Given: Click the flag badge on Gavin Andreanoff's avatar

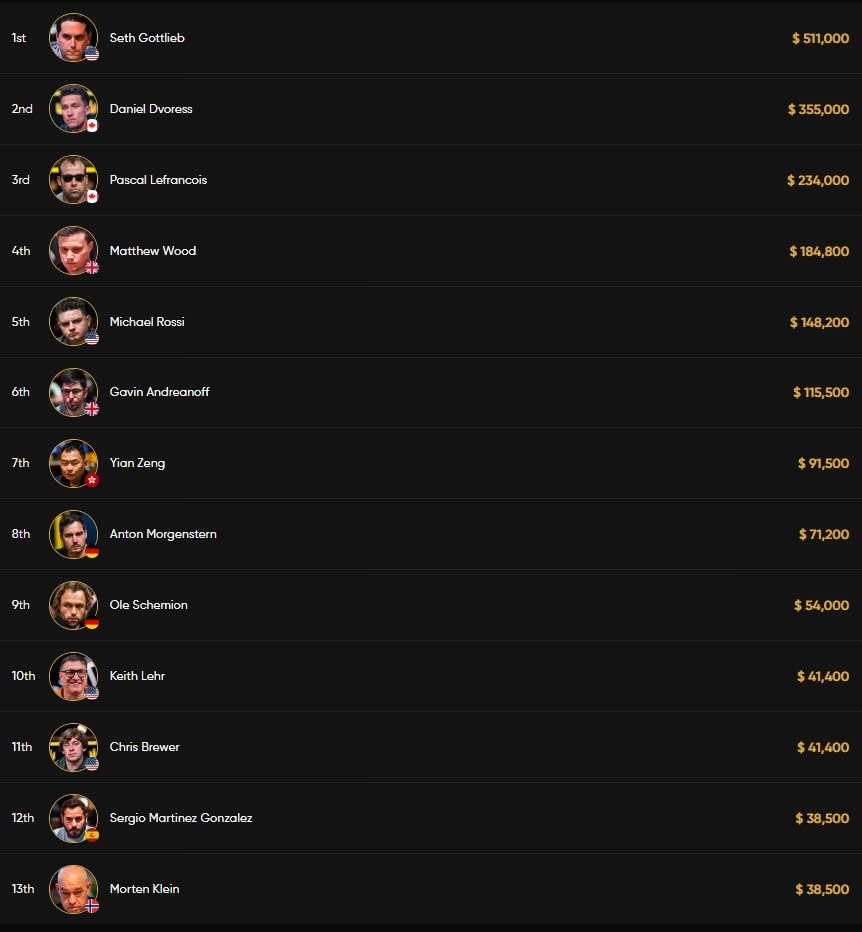Looking at the screenshot, I should click(92, 410).
